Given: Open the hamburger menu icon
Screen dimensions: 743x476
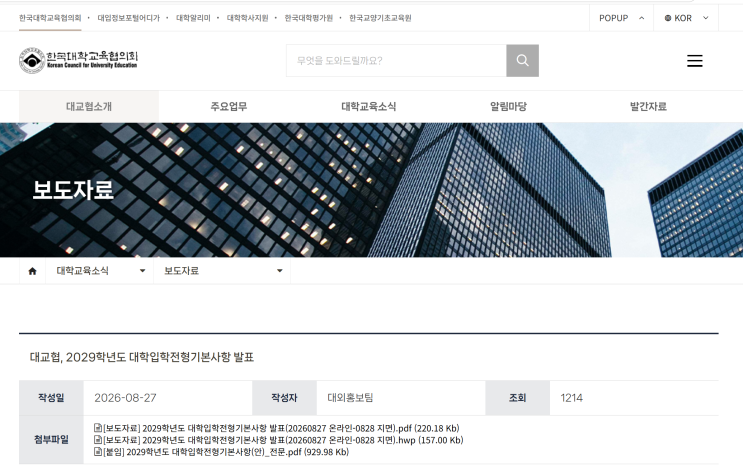Looking at the screenshot, I should [695, 61].
